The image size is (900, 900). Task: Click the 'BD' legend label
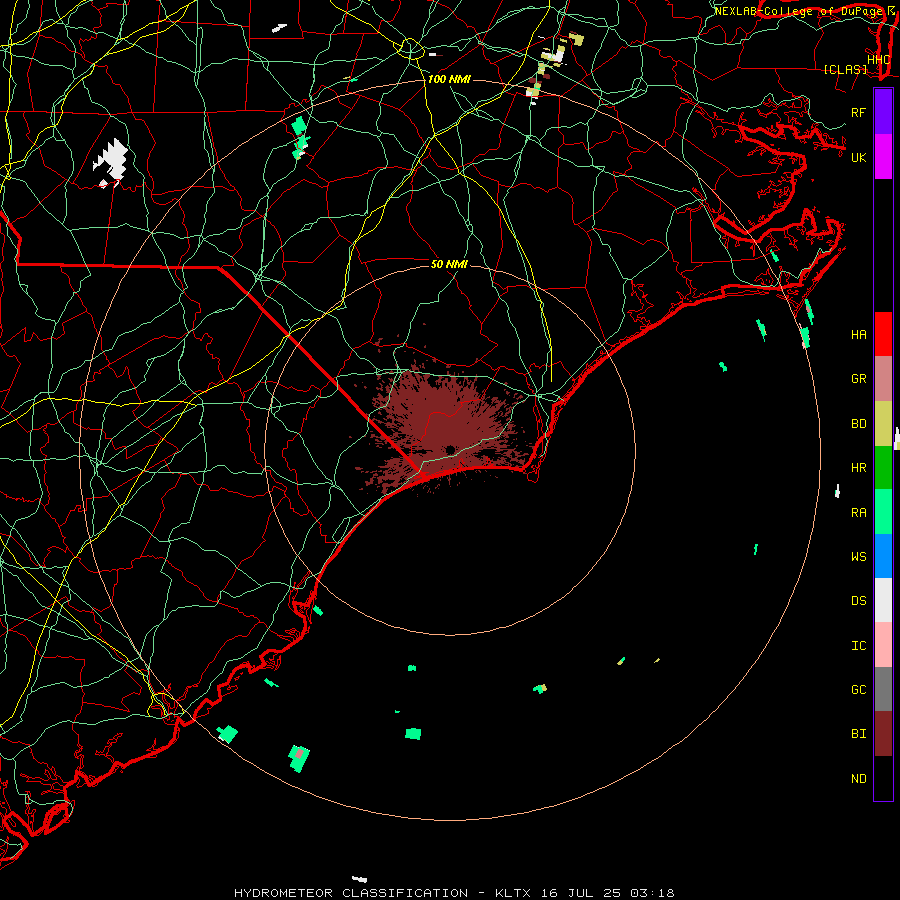(x=858, y=424)
